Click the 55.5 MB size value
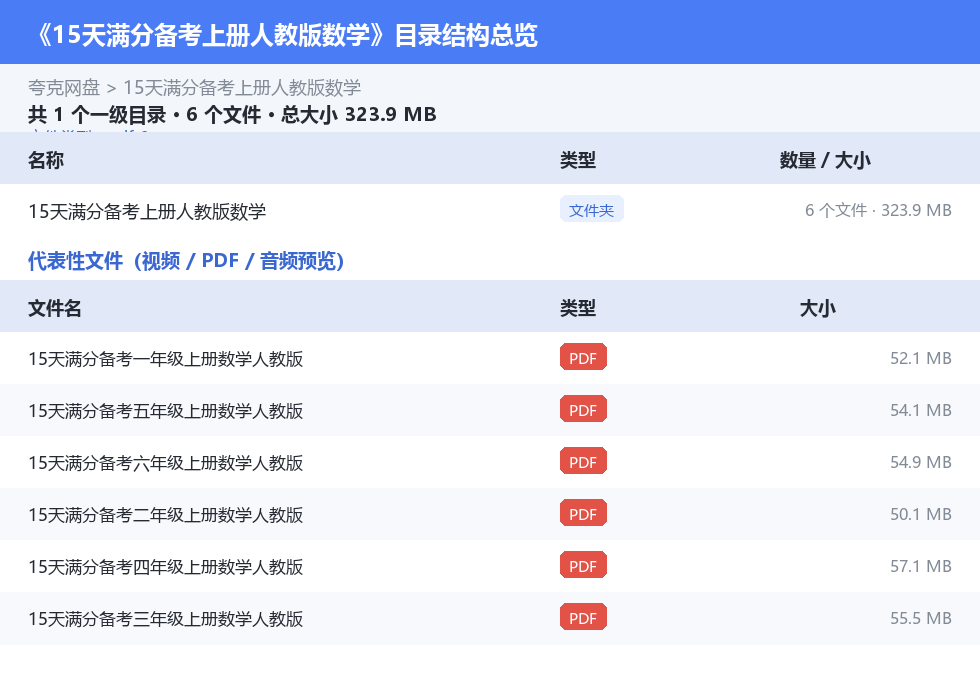Viewport: 980px width, 676px height. pyautogui.click(x=921, y=618)
